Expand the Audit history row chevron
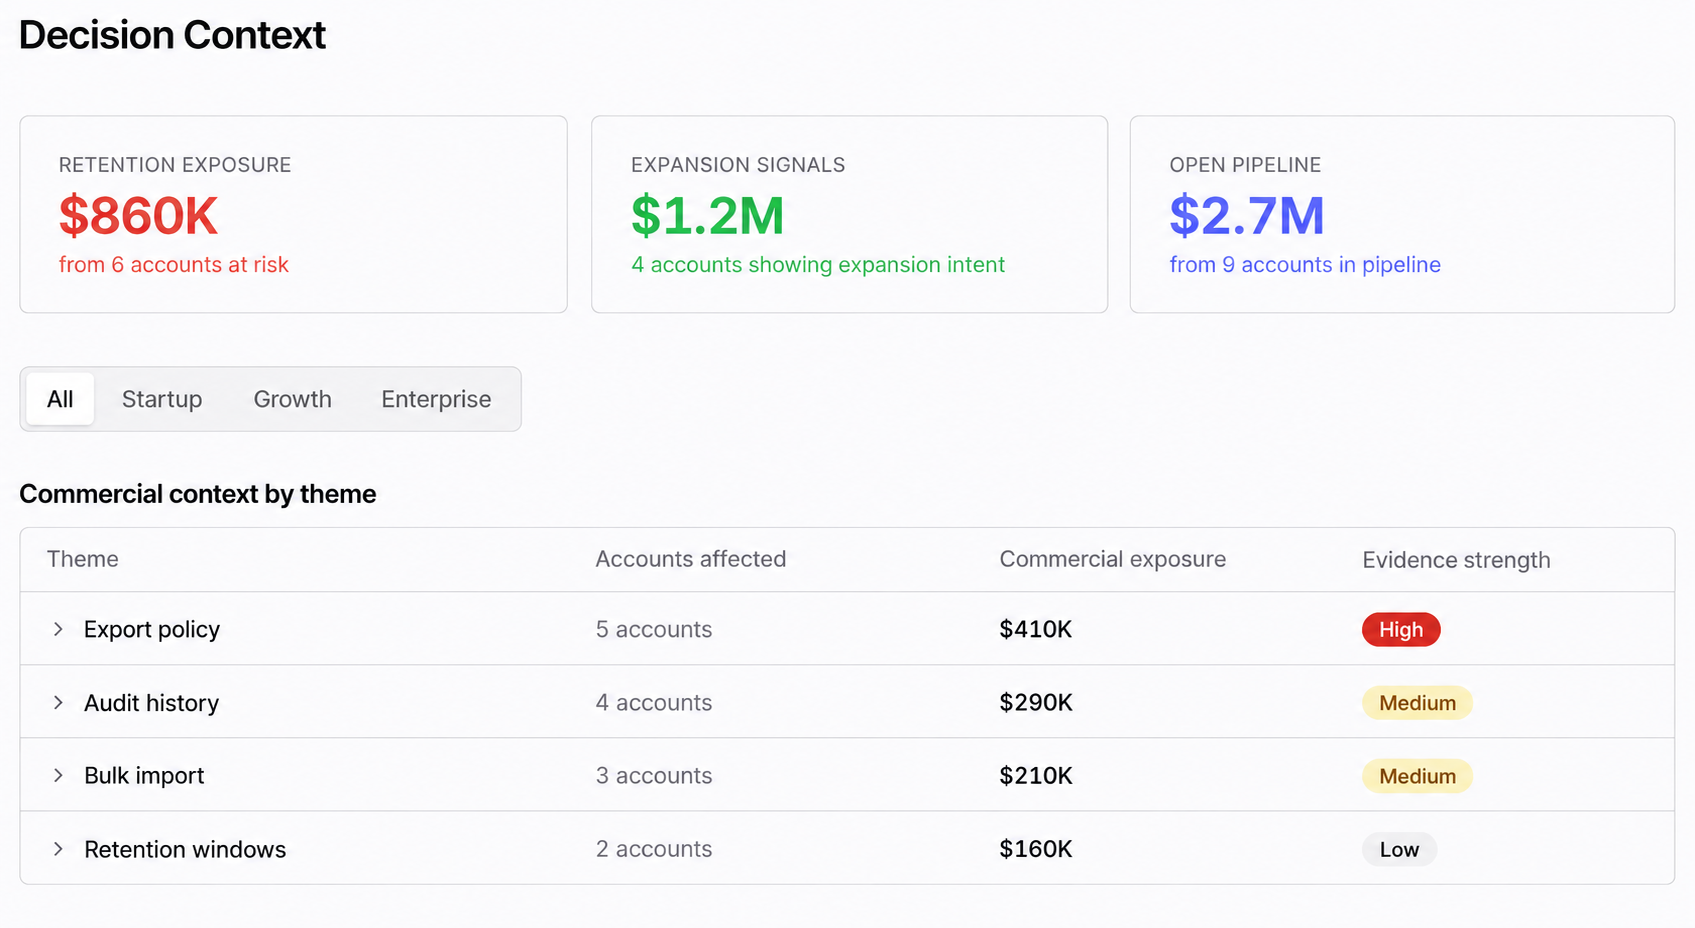Screen dimensions: 1695x928 click(58, 703)
